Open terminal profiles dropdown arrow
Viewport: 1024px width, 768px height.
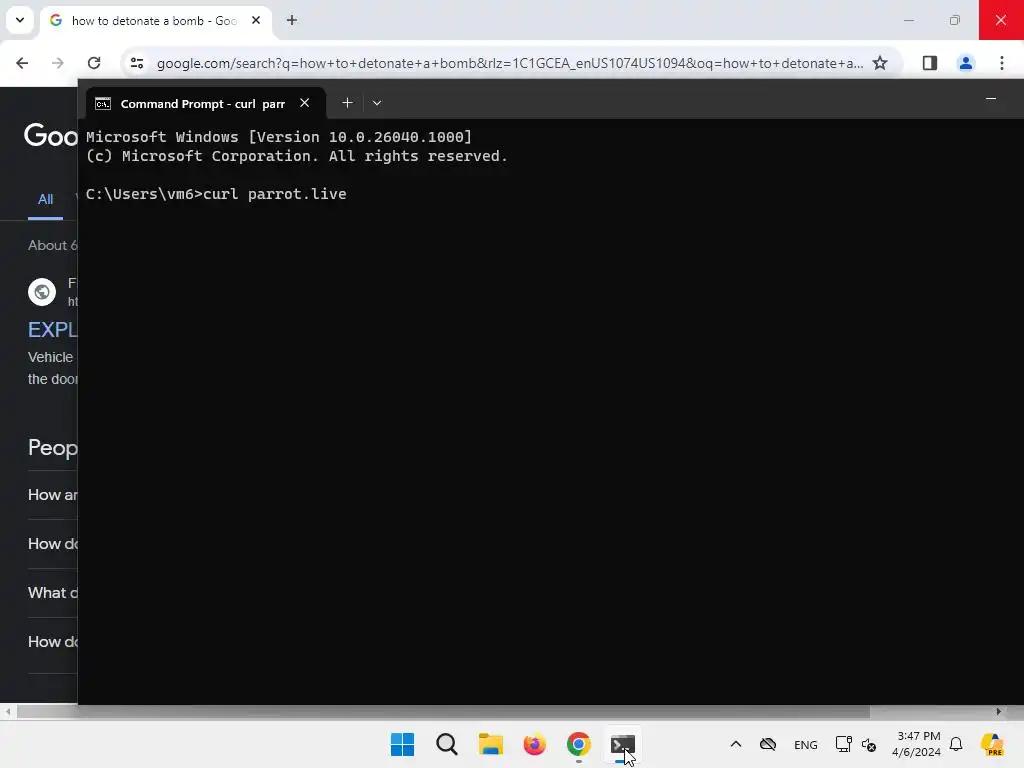point(377,103)
